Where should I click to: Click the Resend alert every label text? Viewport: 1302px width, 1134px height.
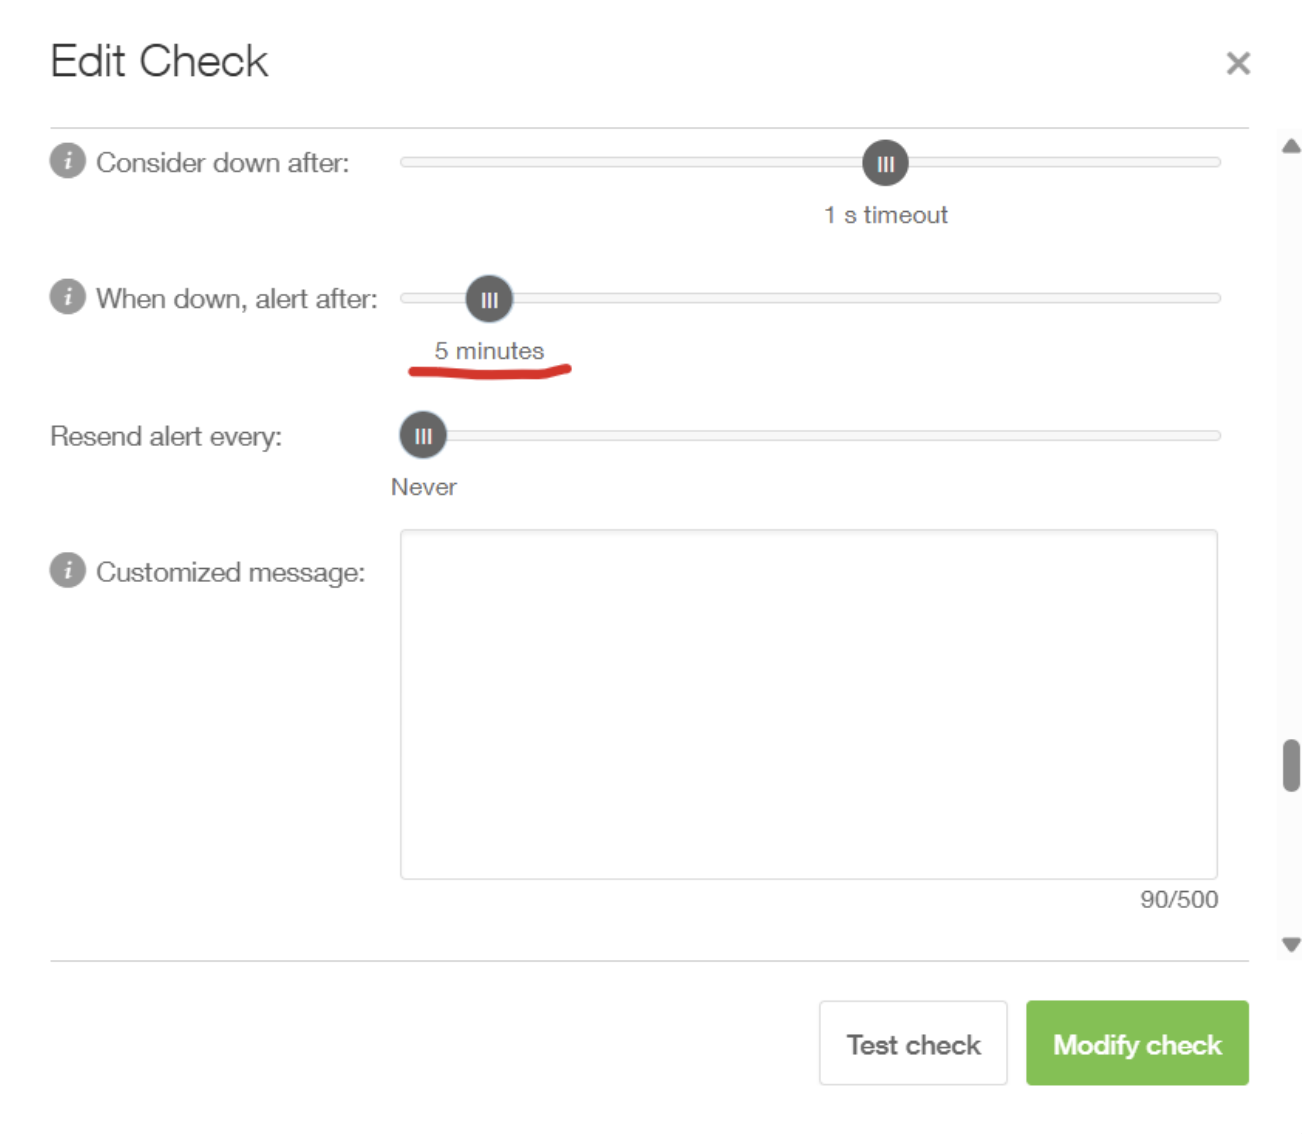point(166,436)
